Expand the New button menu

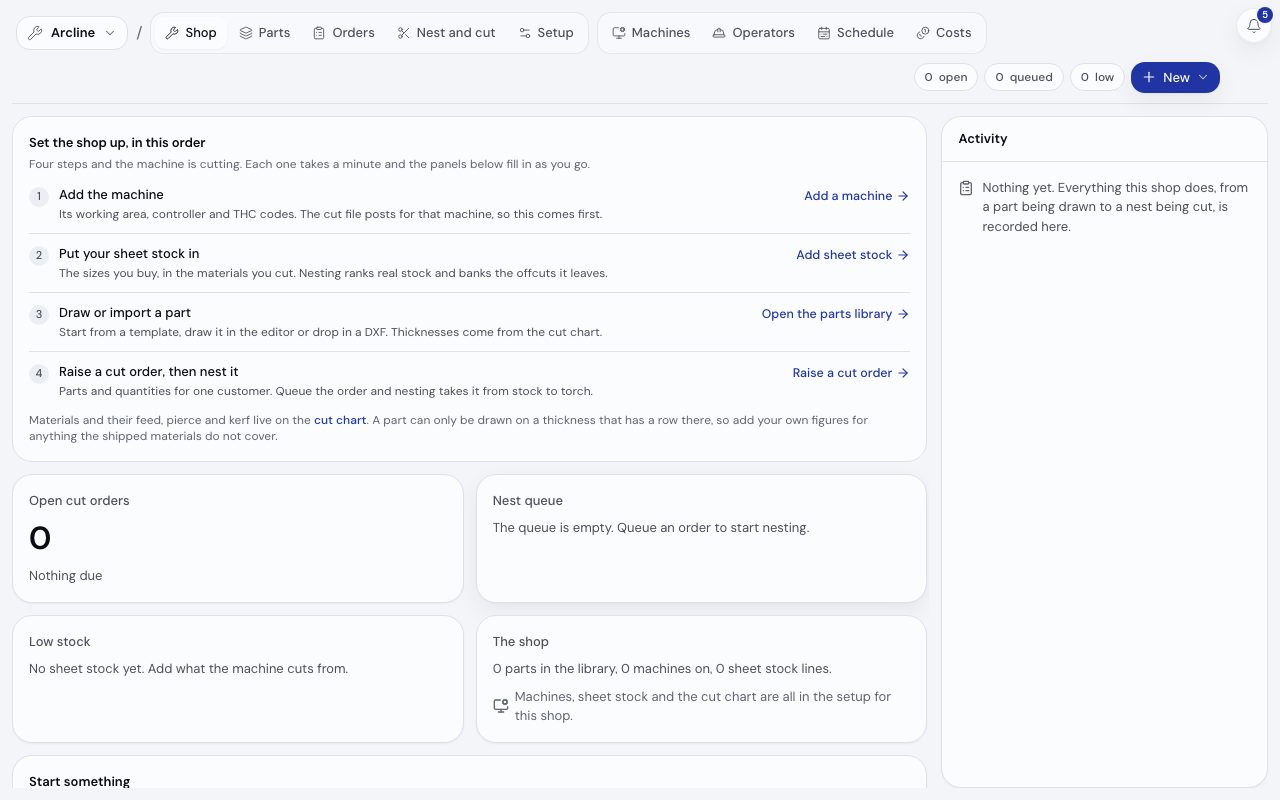[1175, 77]
